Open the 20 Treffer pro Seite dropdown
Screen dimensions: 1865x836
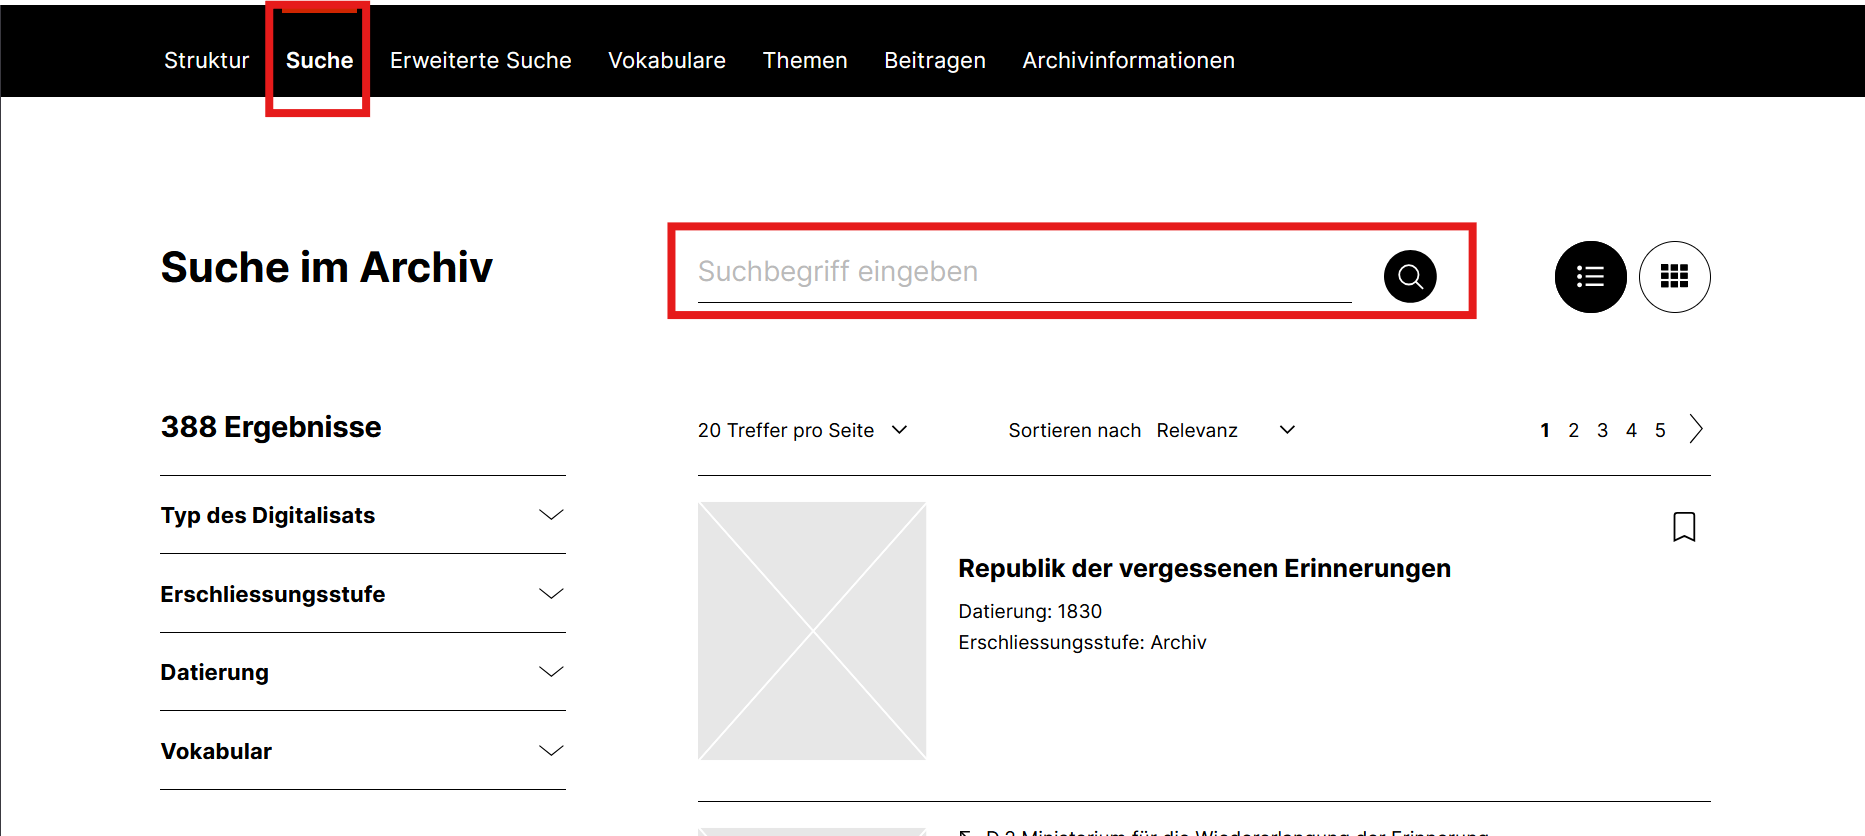click(803, 430)
